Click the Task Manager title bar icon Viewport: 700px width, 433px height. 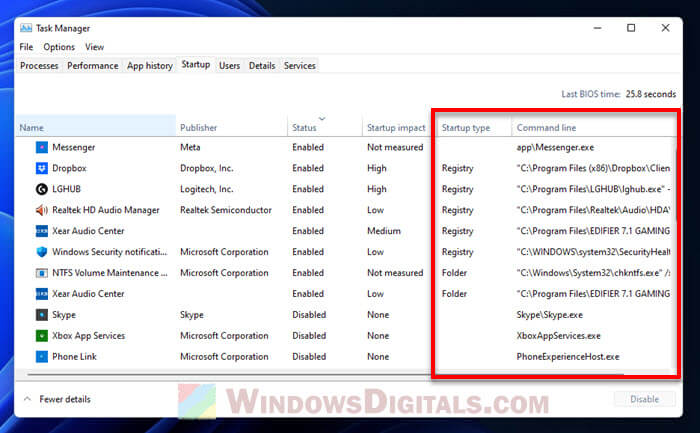tap(26, 28)
